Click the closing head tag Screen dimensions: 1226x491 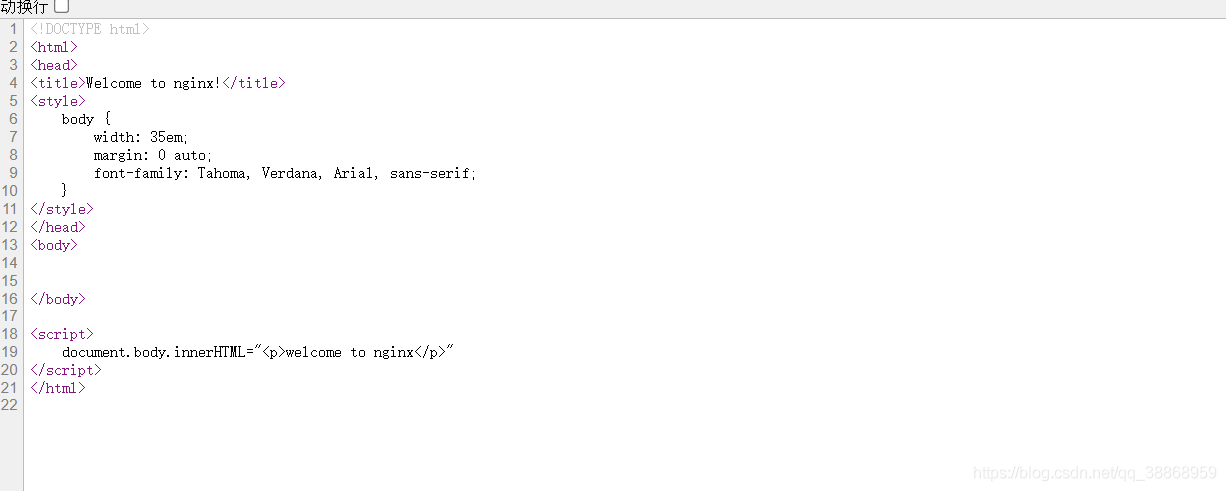58,227
